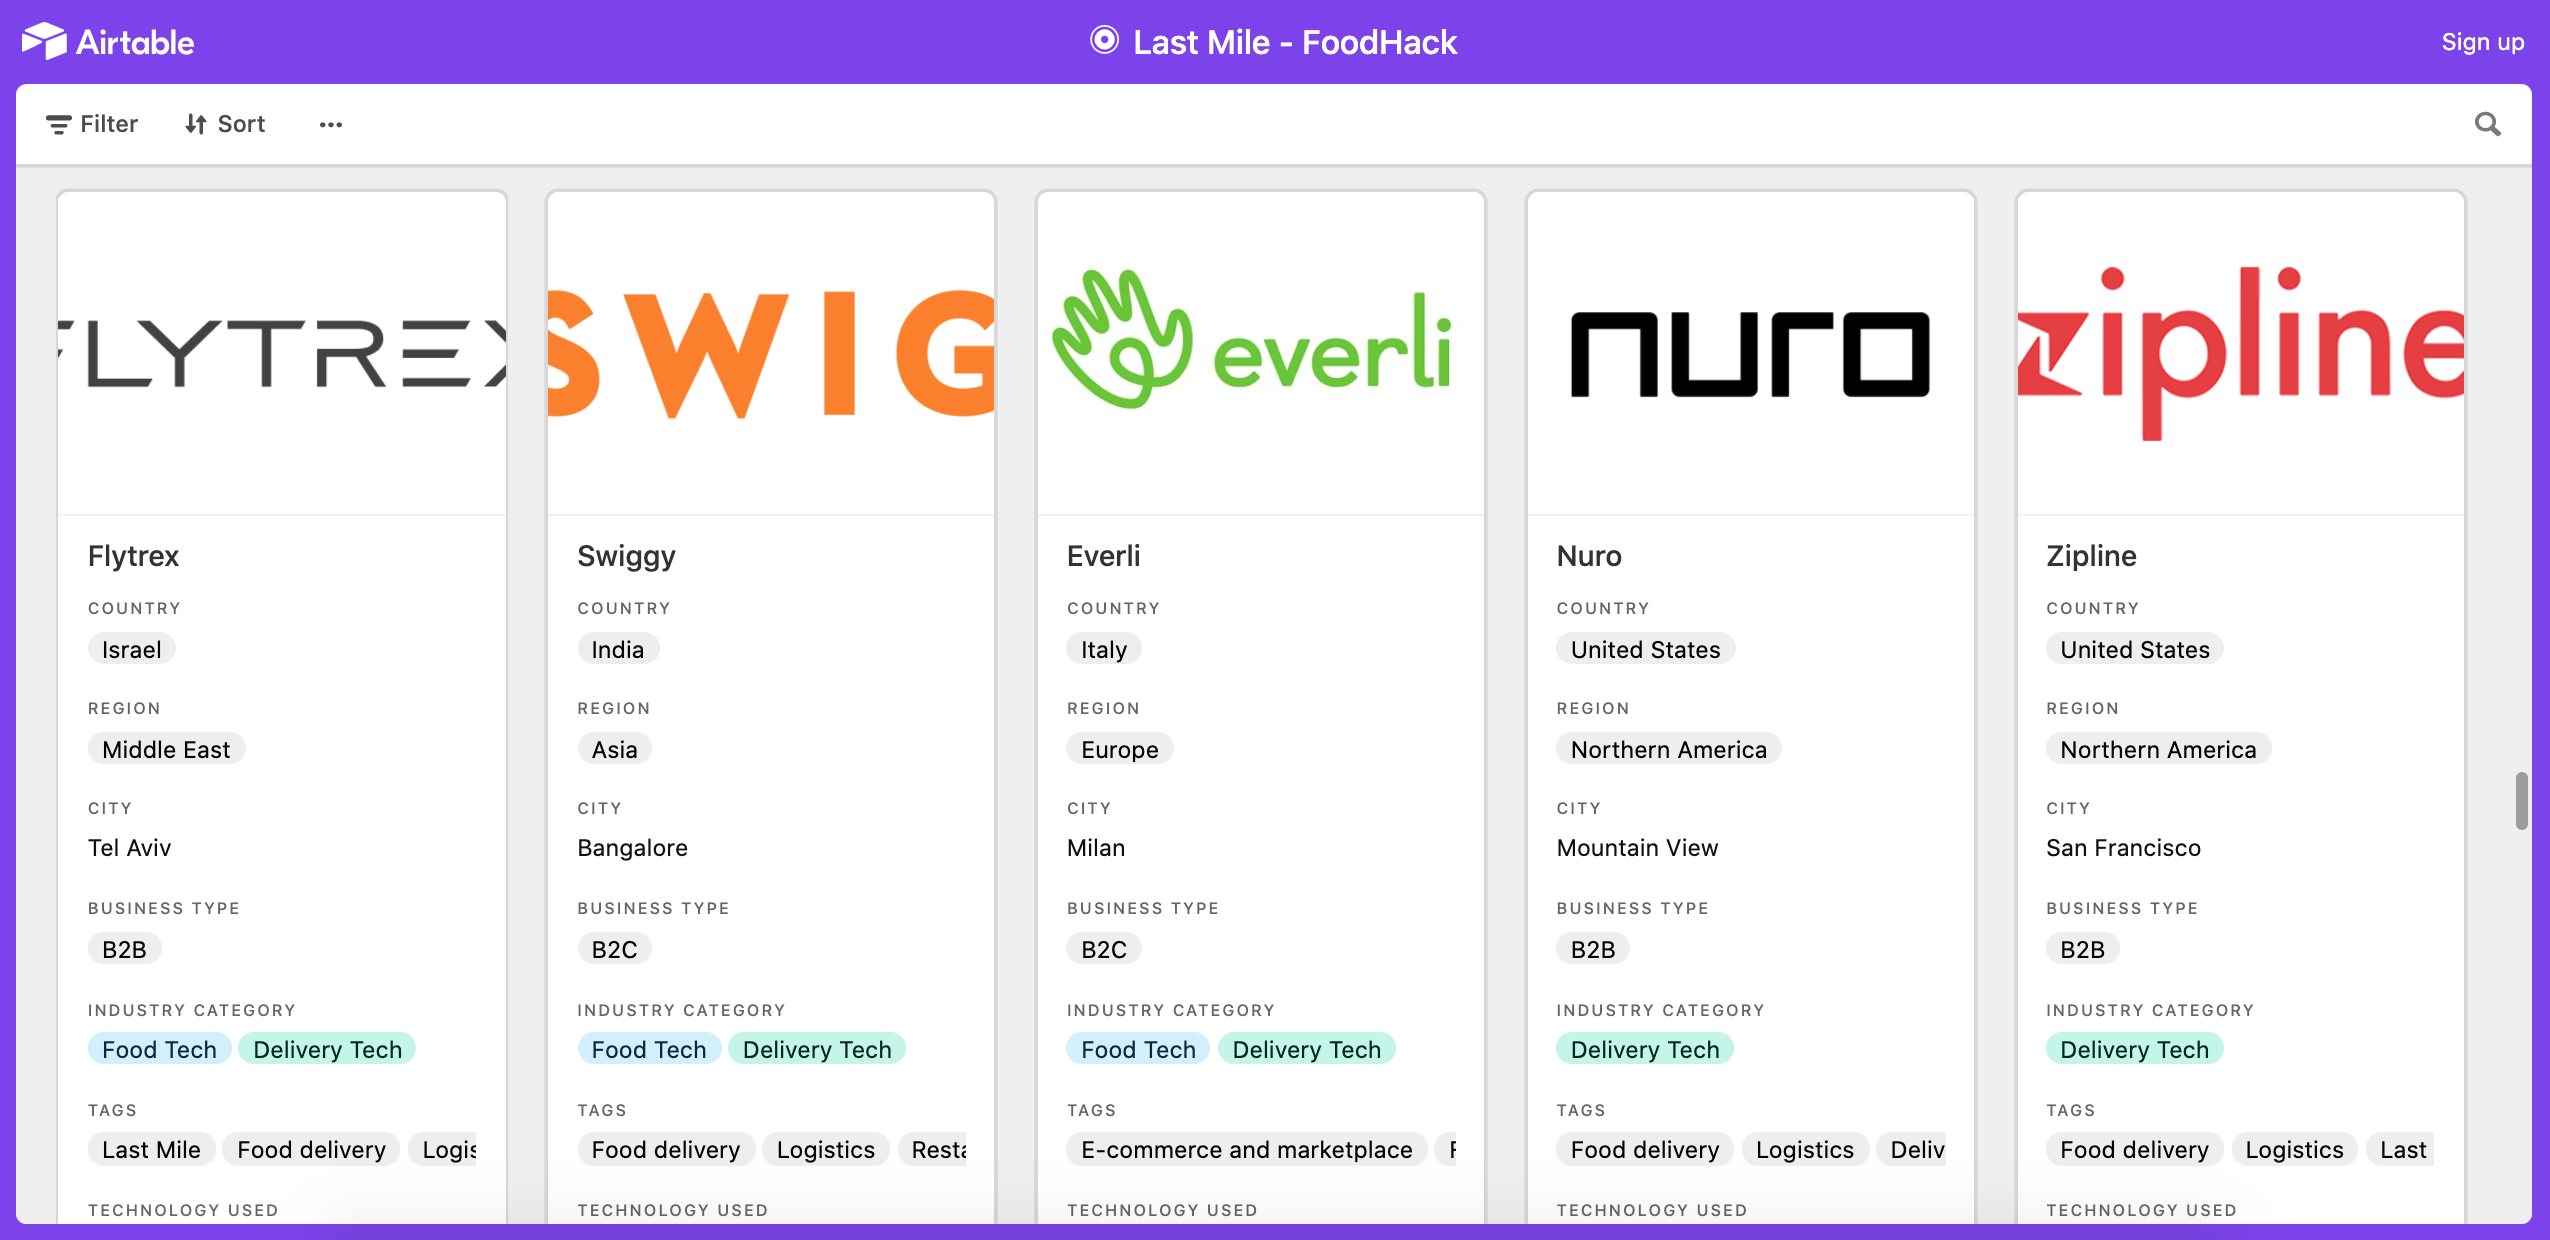Click the Italy country tag

pyautogui.click(x=1103, y=649)
